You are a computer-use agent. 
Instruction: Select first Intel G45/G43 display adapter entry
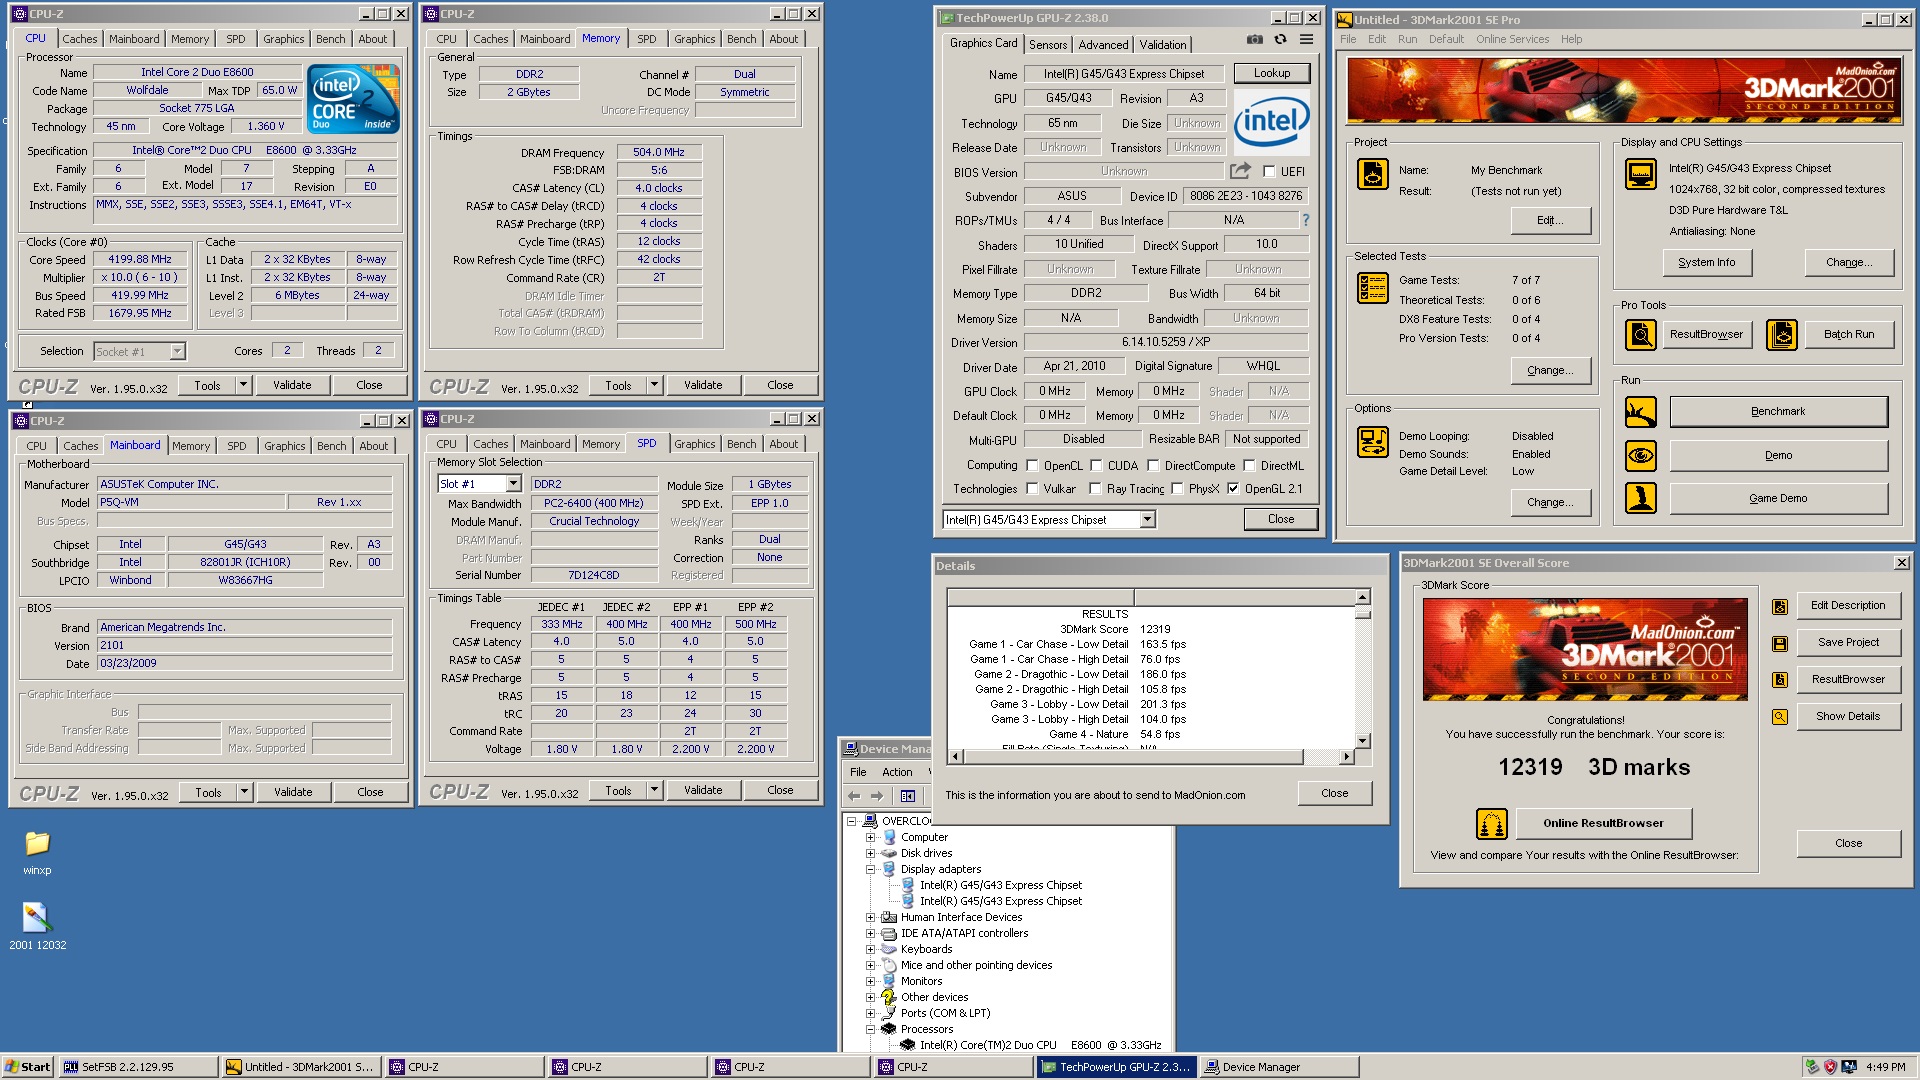coord(1000,885)
